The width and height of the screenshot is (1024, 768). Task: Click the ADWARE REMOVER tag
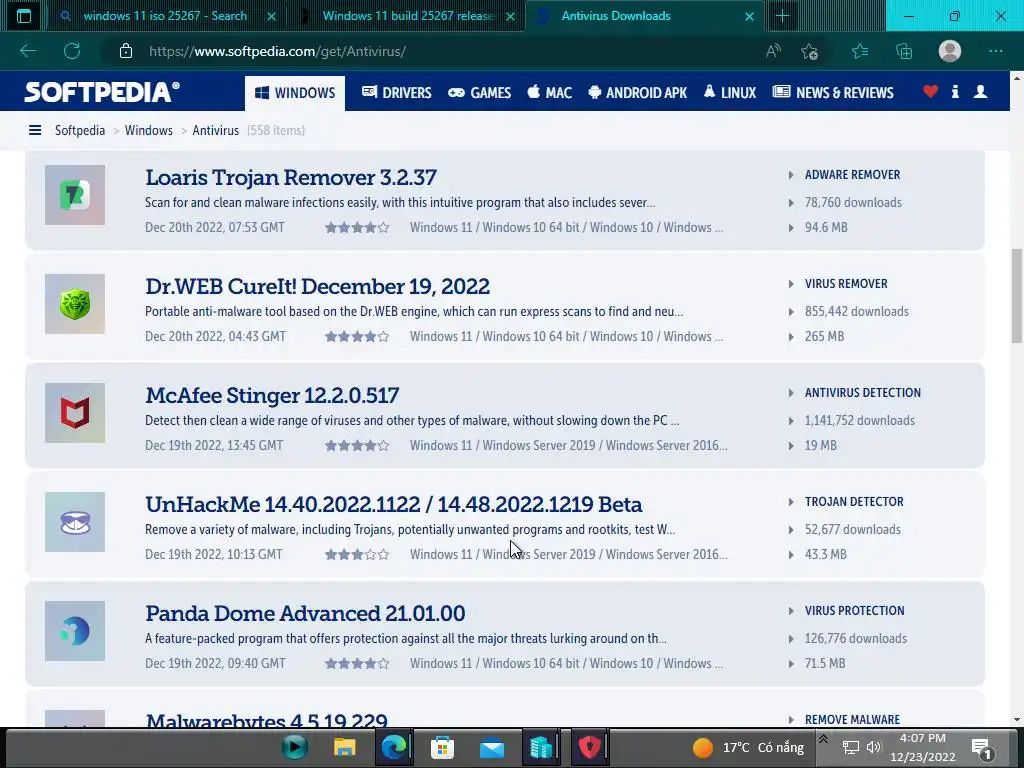852,174
